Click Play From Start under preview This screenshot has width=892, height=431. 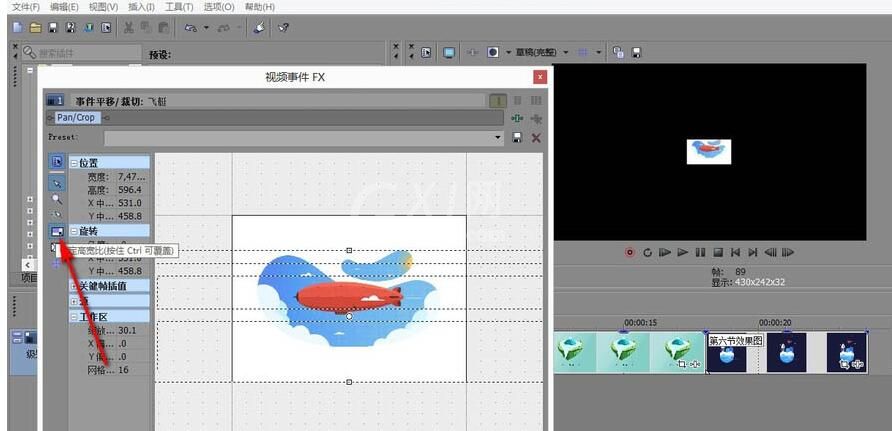tap(664, 252)
